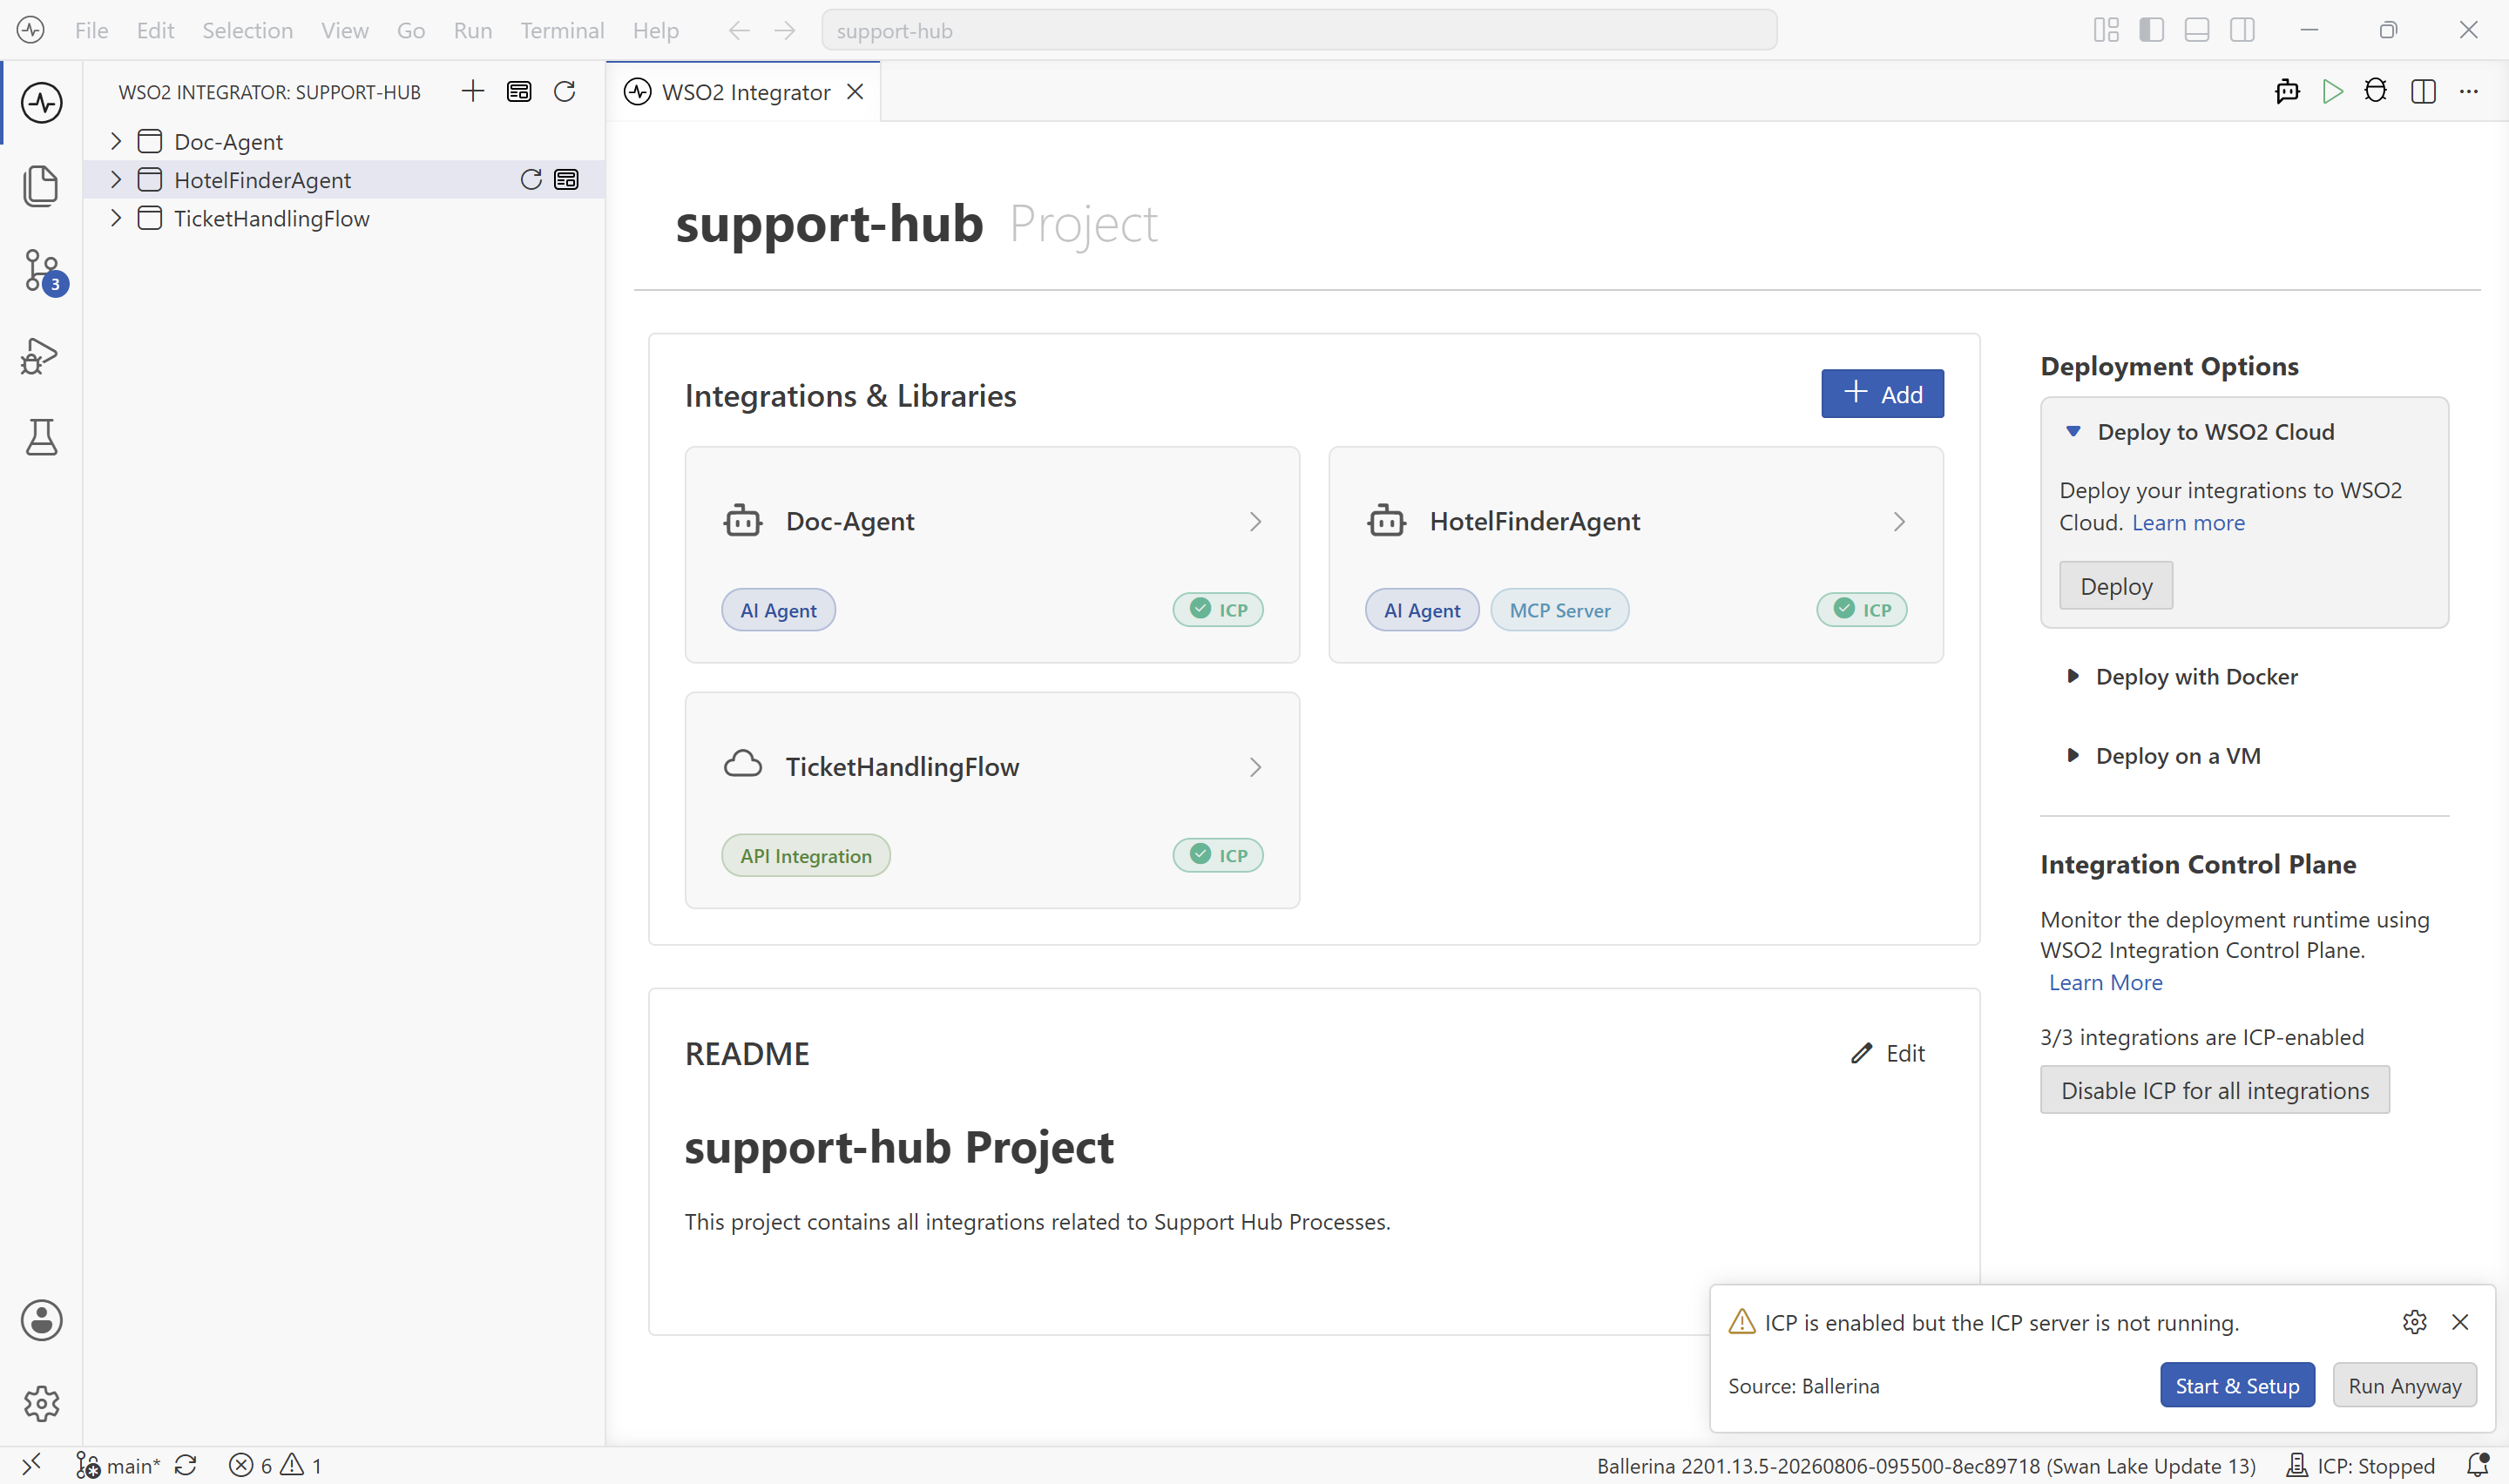Toggle the bottom panel layout

pyautogui.click(x=2197, y=30)
